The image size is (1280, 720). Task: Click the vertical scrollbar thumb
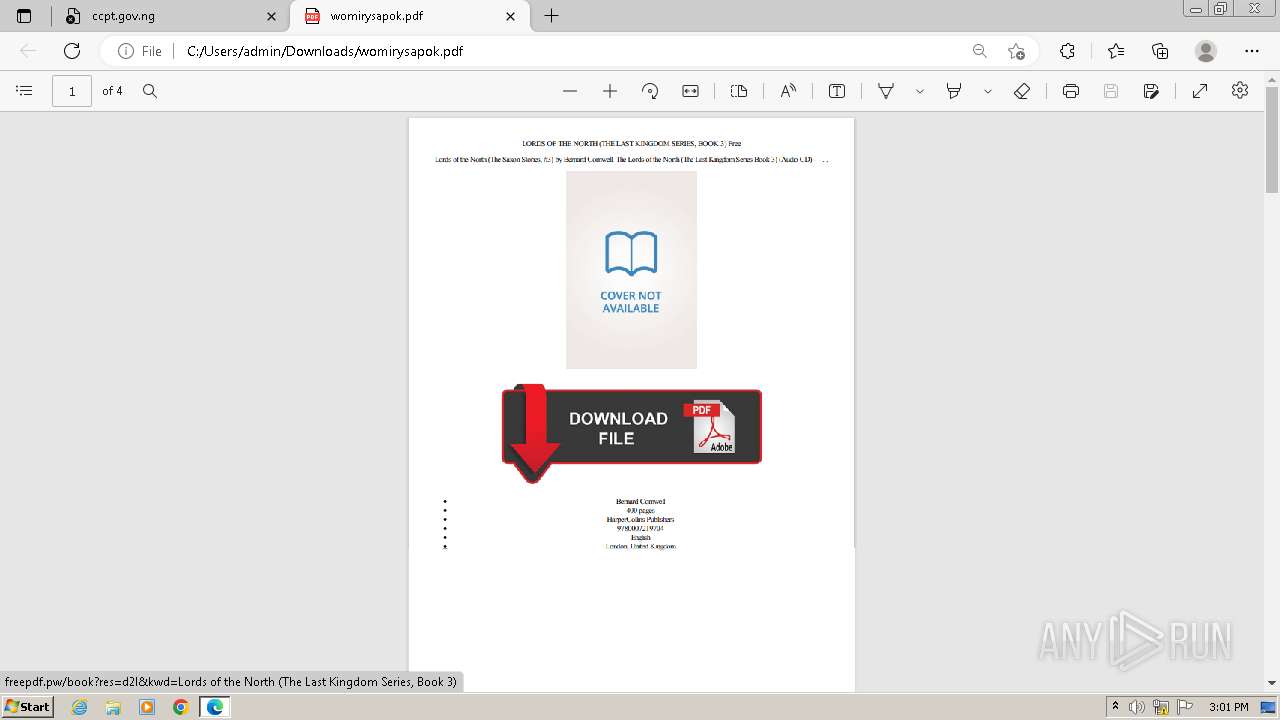coord(1272,140)
